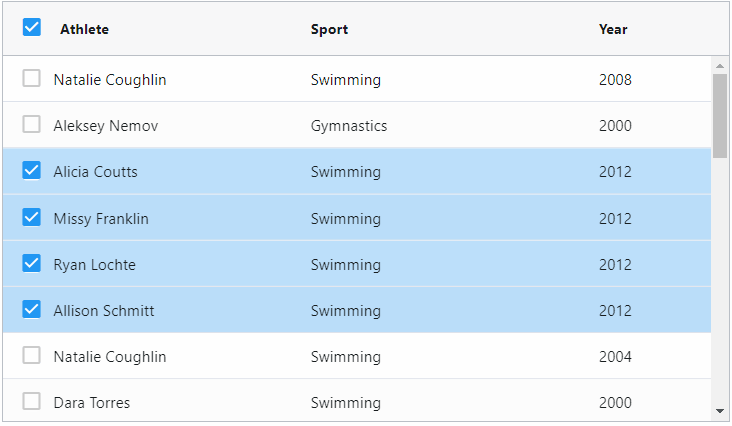Uncheck the select-all header checkbox
Screen dimensions: 732x426
[31, 27]
